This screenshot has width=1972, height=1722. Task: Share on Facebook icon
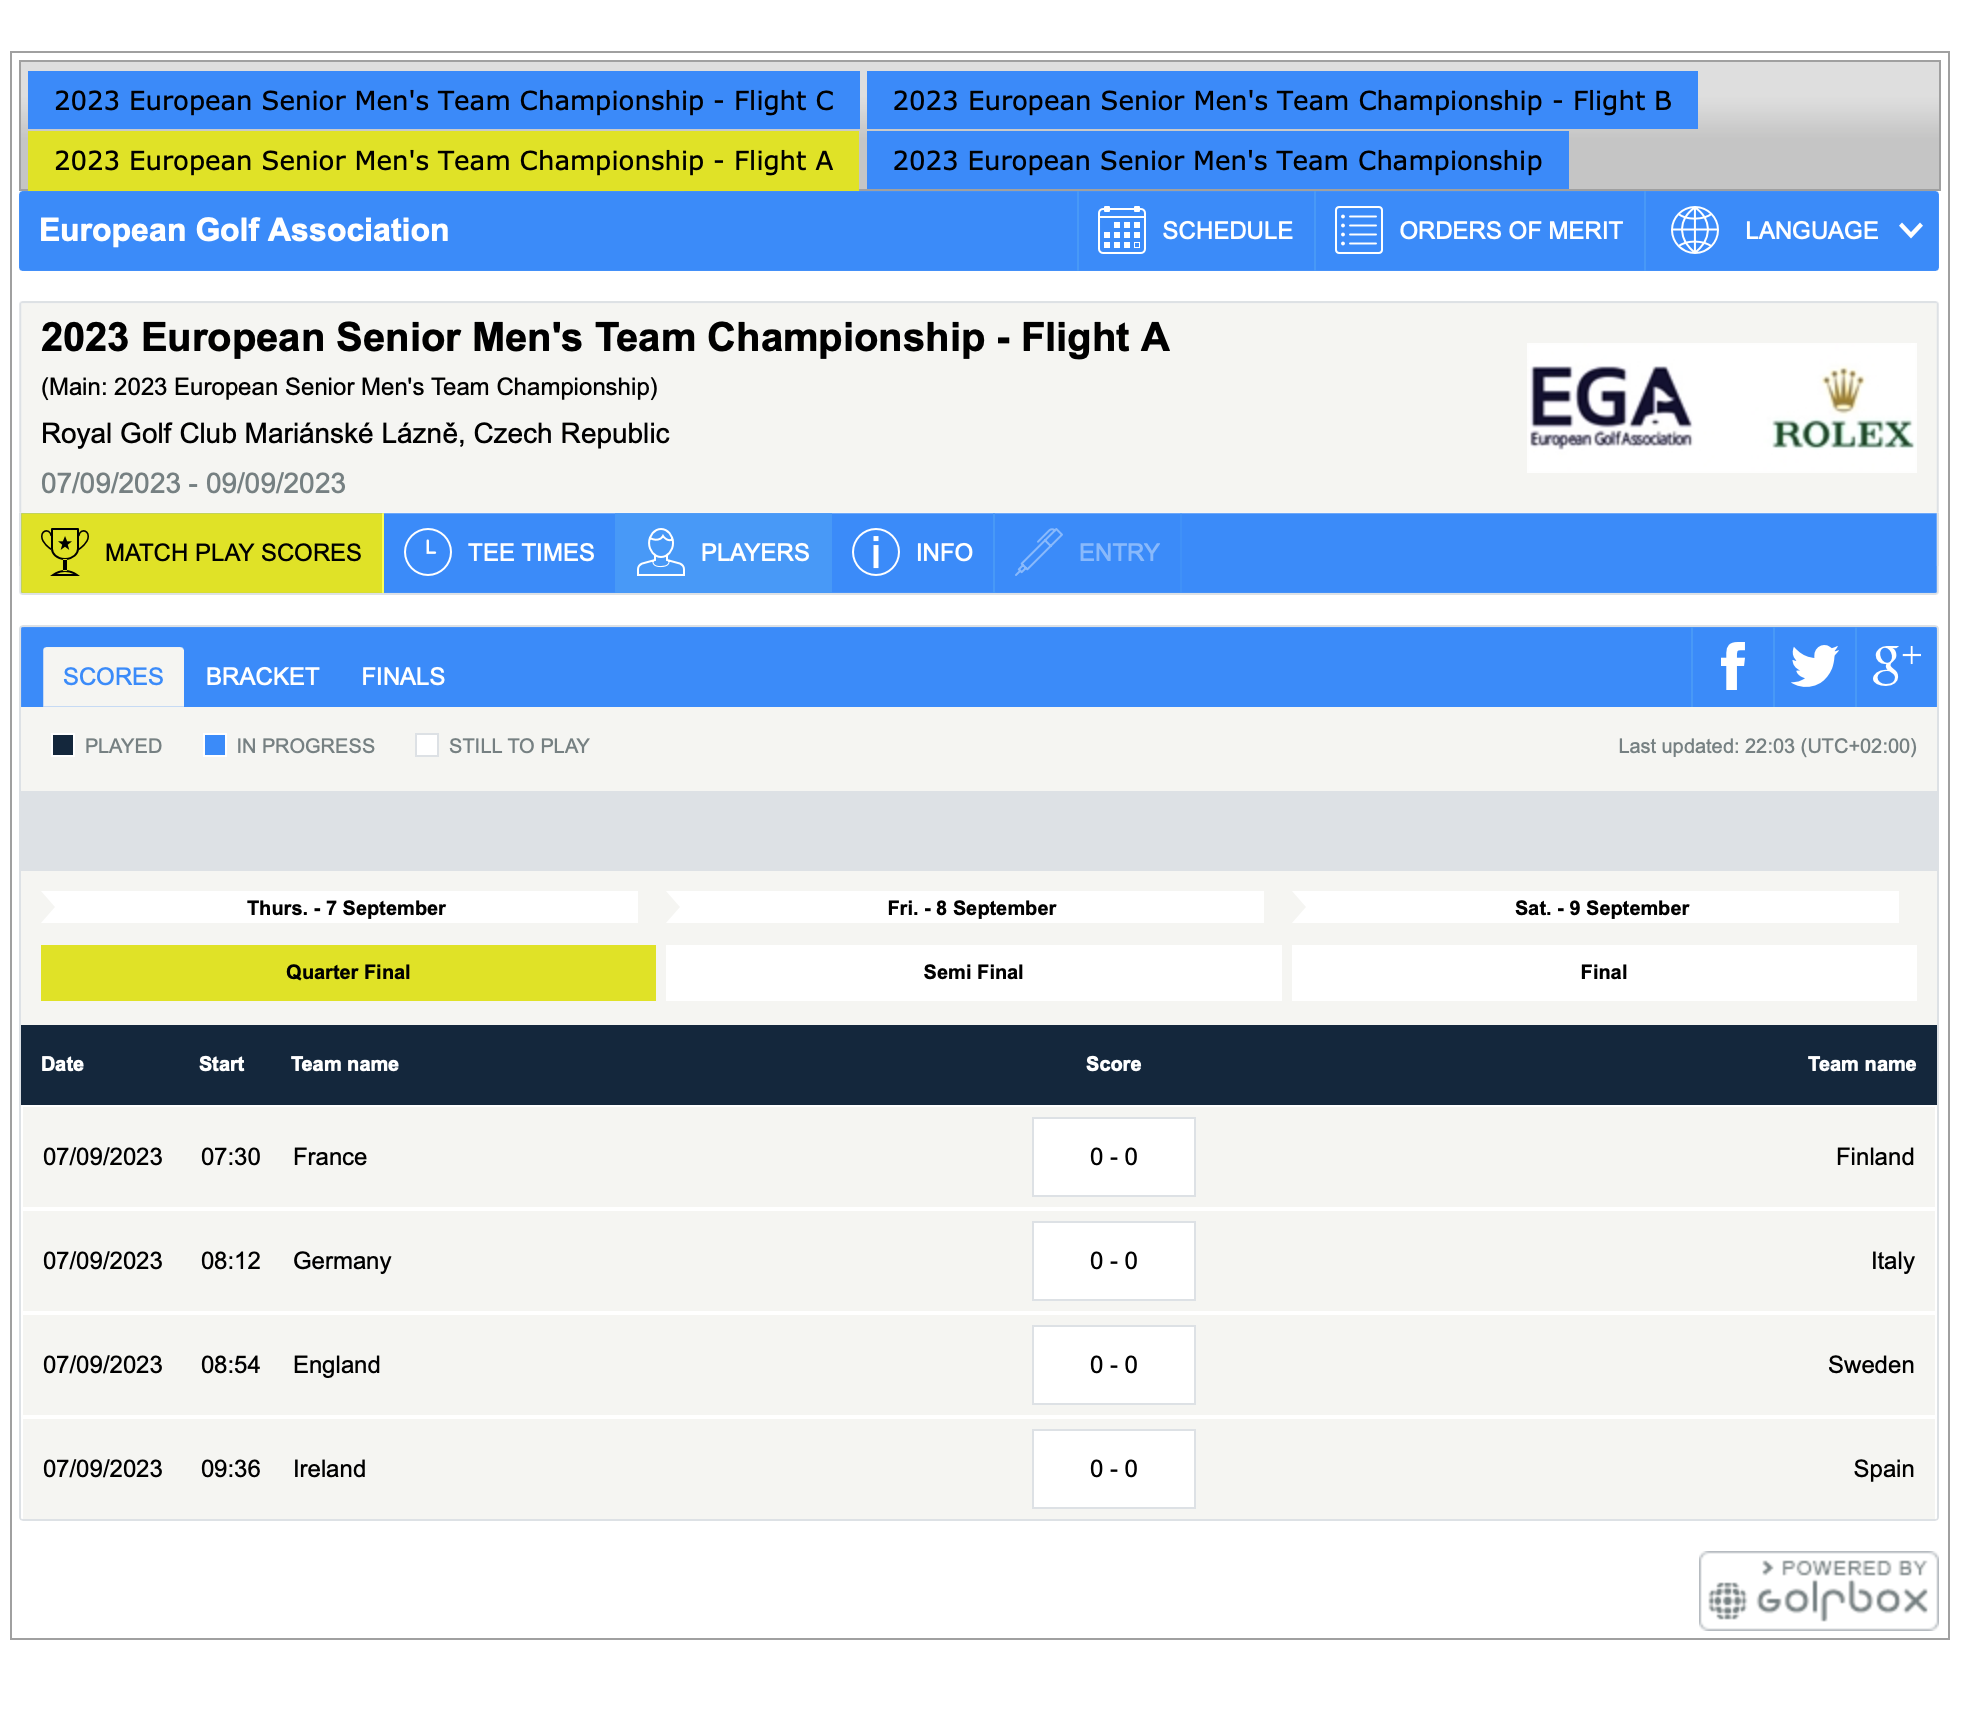(1732, 667)
